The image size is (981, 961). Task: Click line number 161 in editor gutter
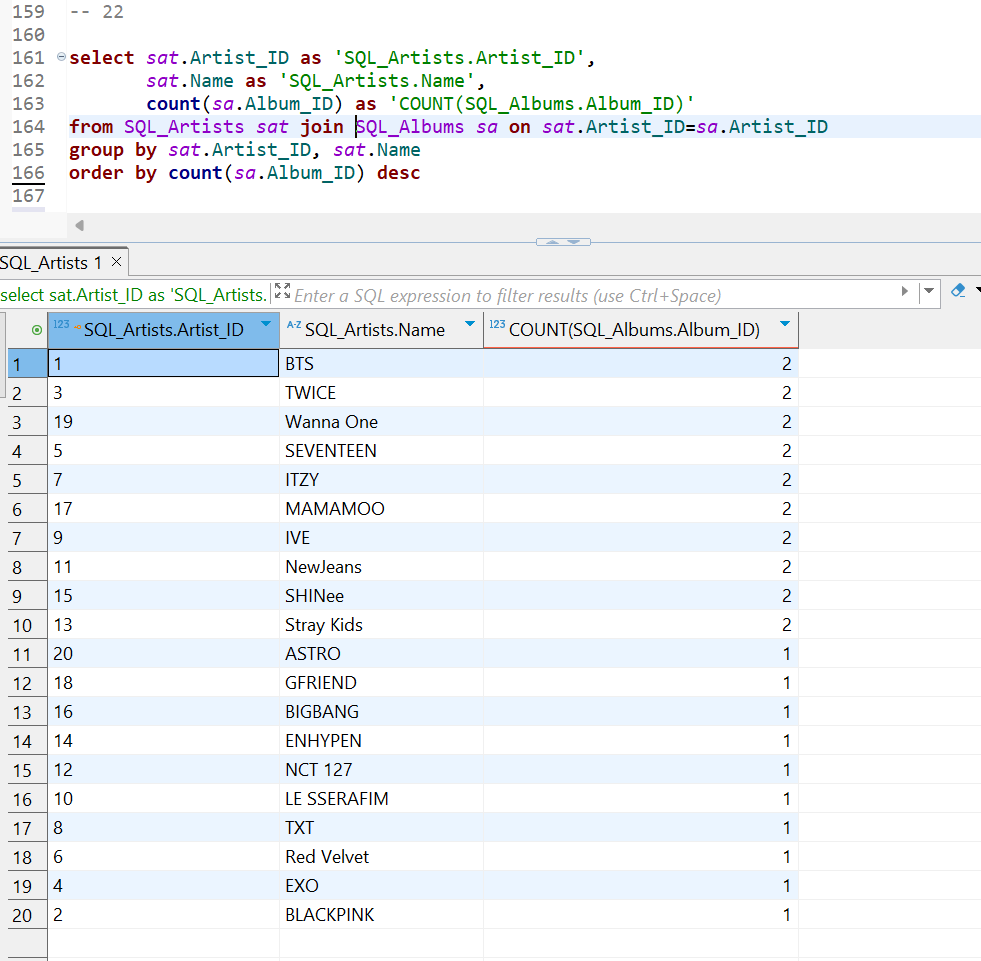(x=29, y=58)
